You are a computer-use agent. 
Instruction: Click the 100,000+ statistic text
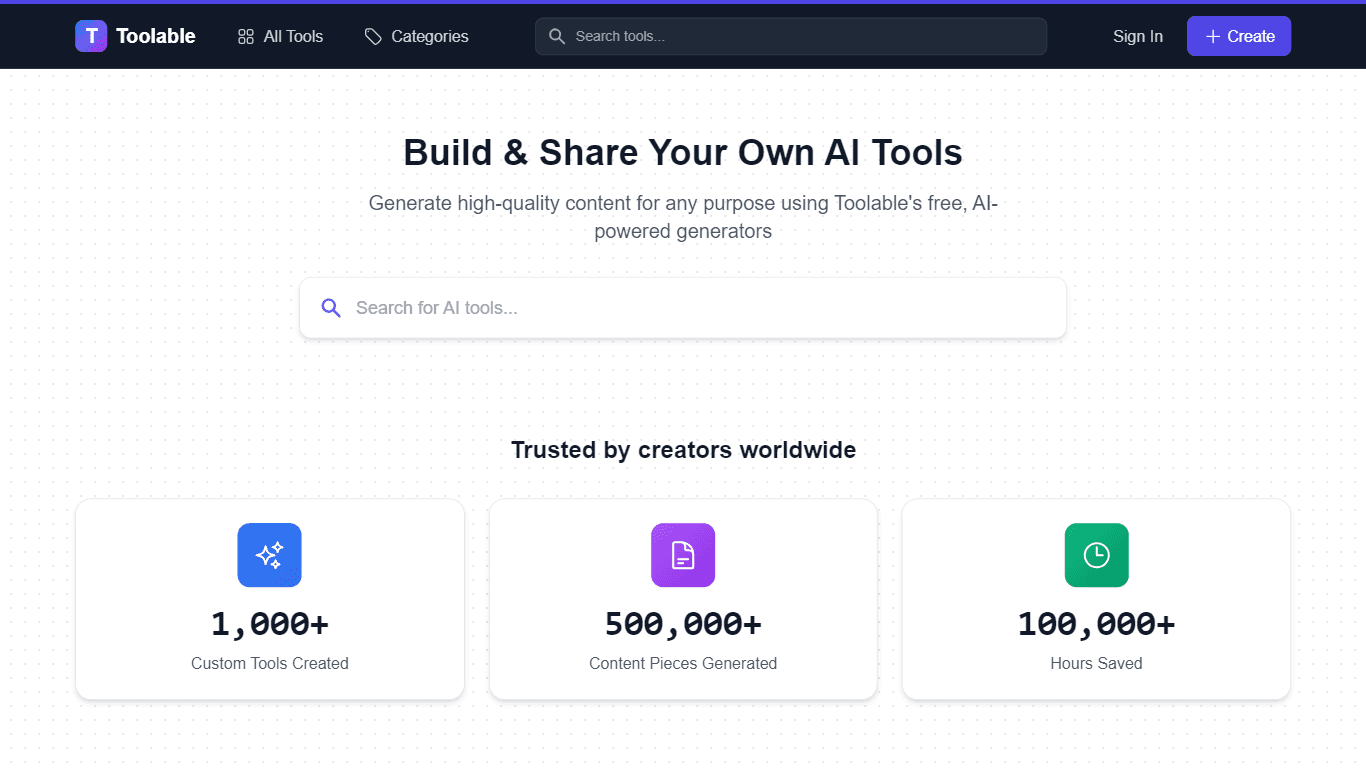(x=1096, y=624)
